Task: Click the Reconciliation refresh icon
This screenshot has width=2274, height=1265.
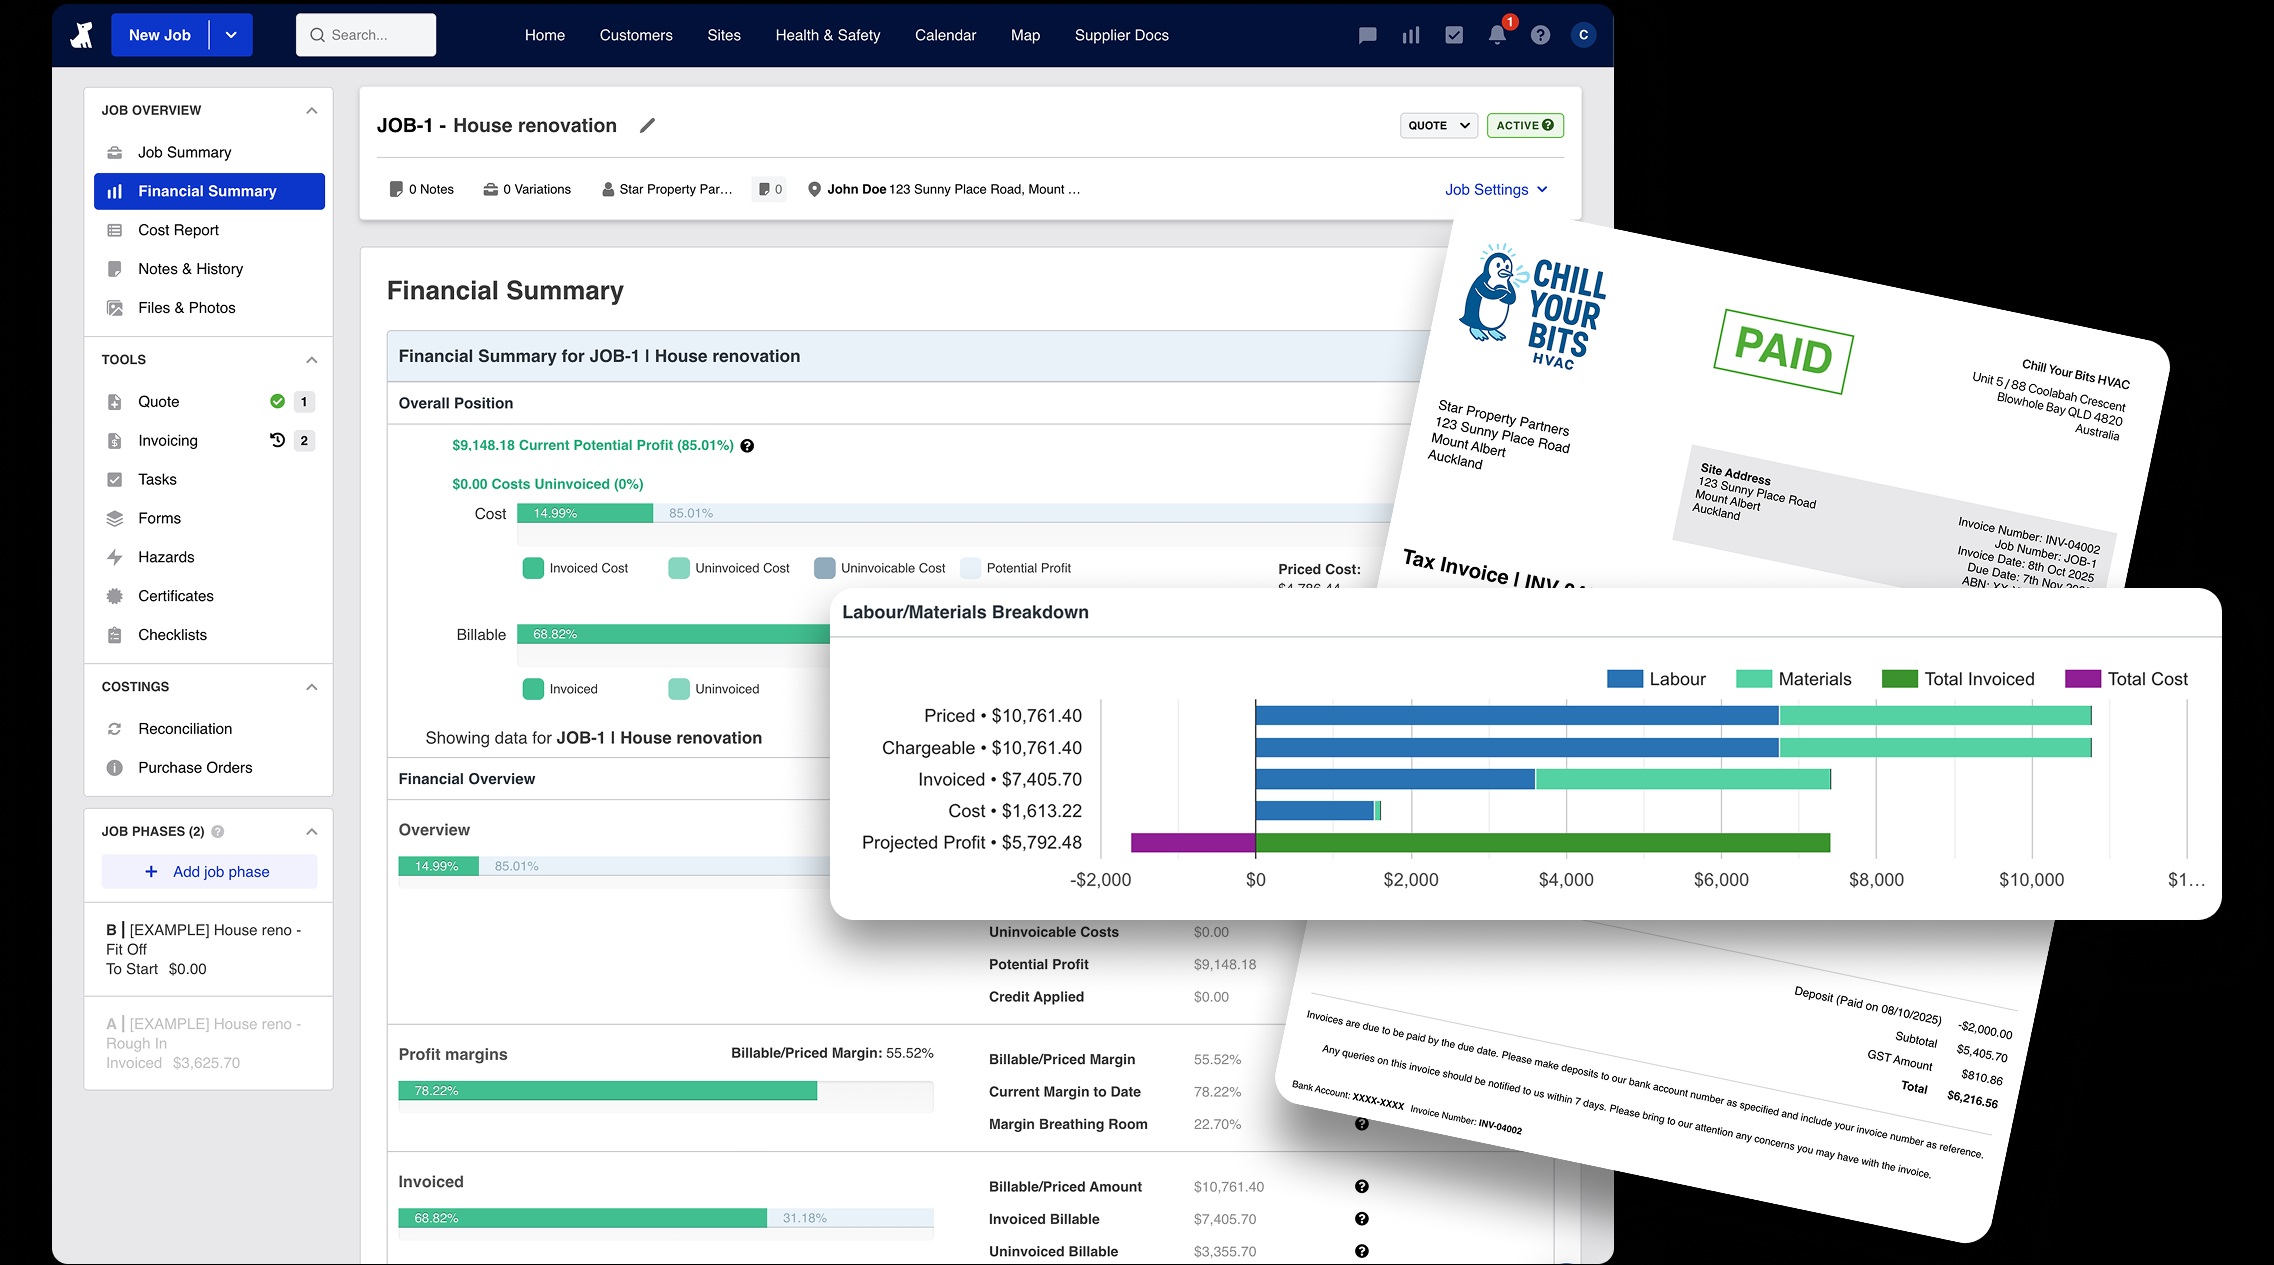Action: pyautogui.click(x=115, y=729)
